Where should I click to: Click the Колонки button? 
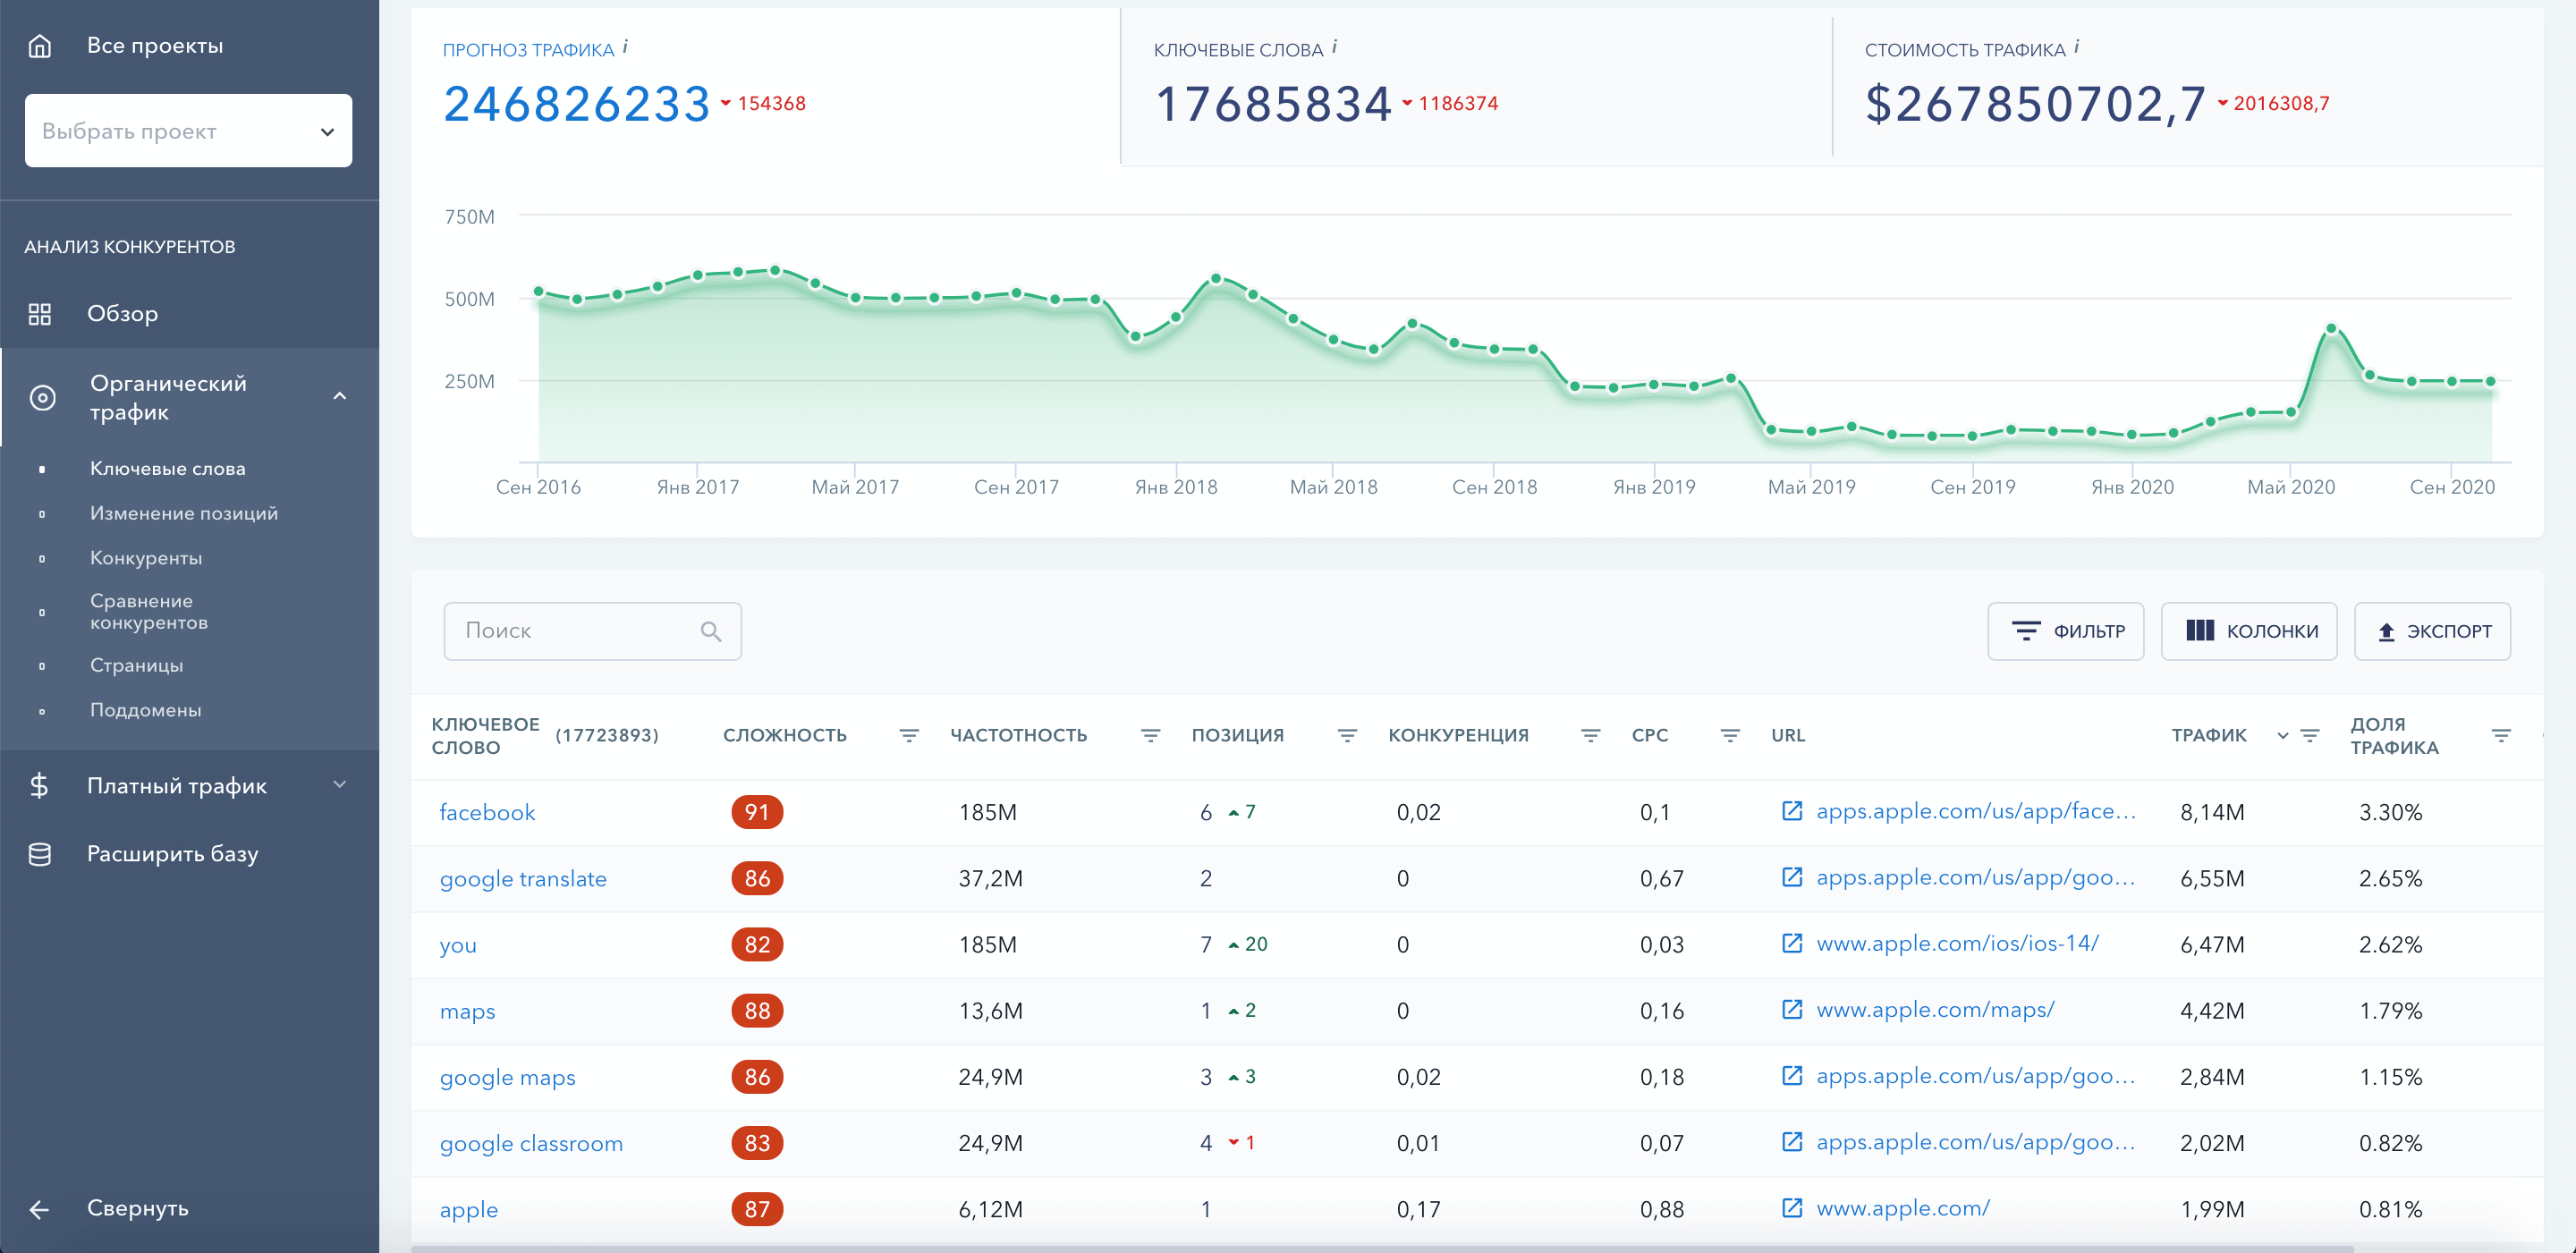(x=2249, y=631)
